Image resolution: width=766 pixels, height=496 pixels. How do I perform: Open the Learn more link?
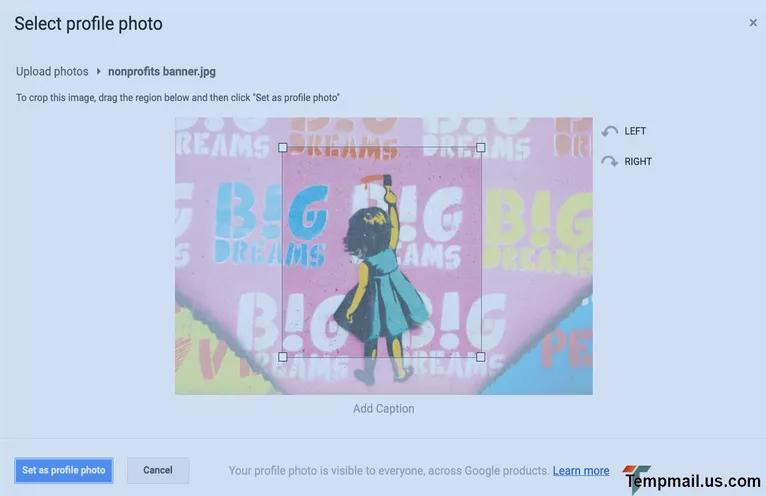tap(581, 471)
